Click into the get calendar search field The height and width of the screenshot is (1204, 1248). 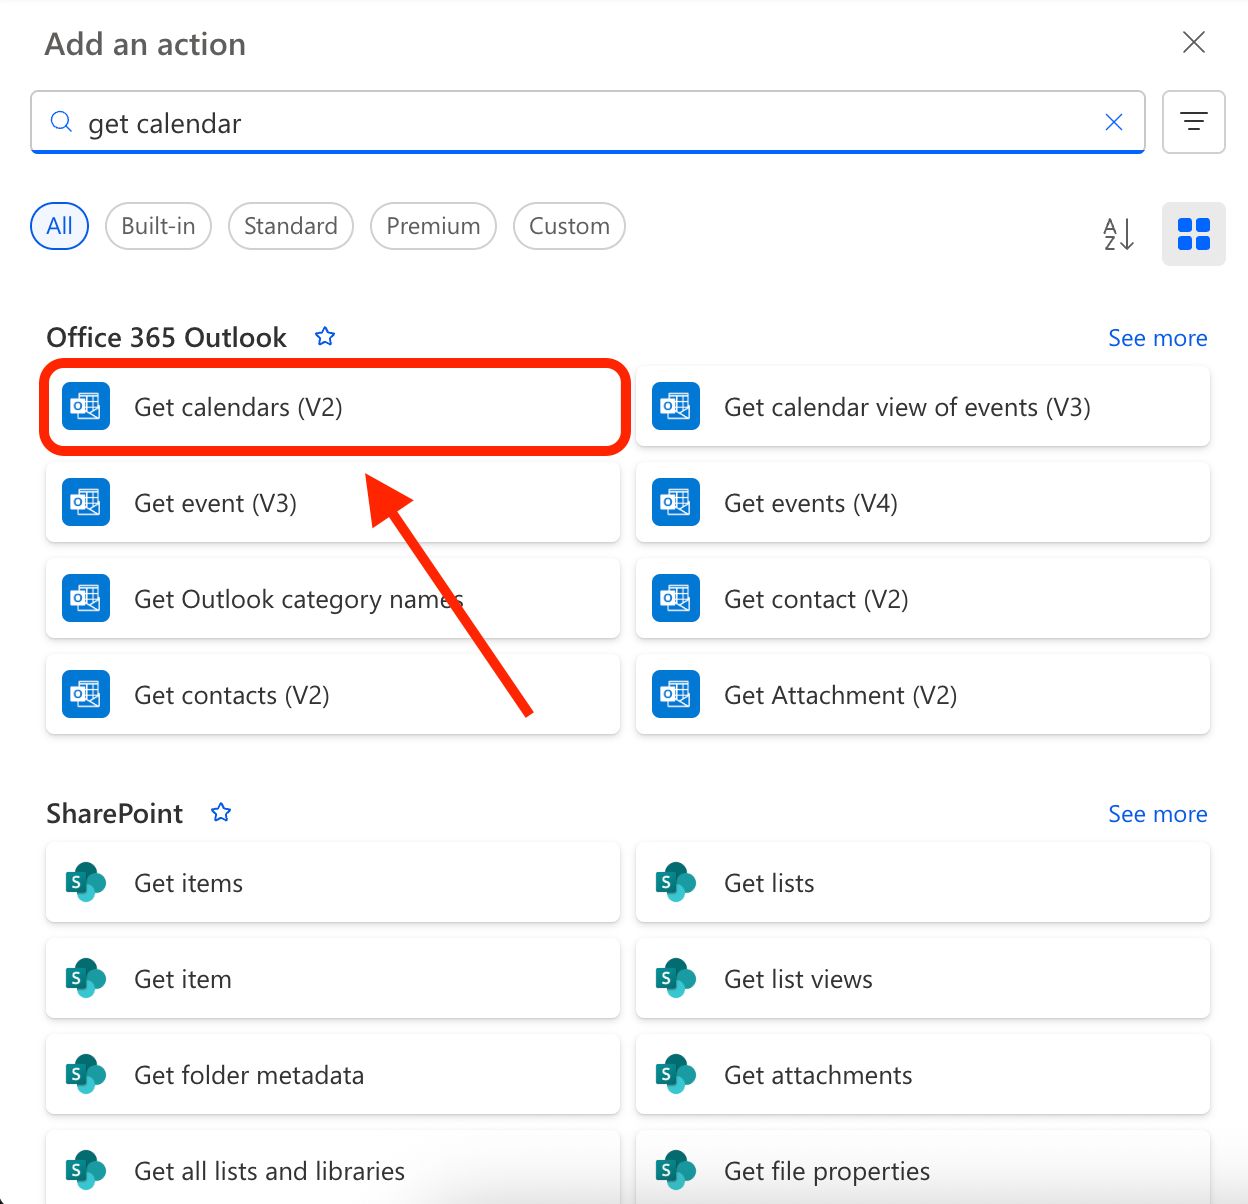(x=587, y=123)
